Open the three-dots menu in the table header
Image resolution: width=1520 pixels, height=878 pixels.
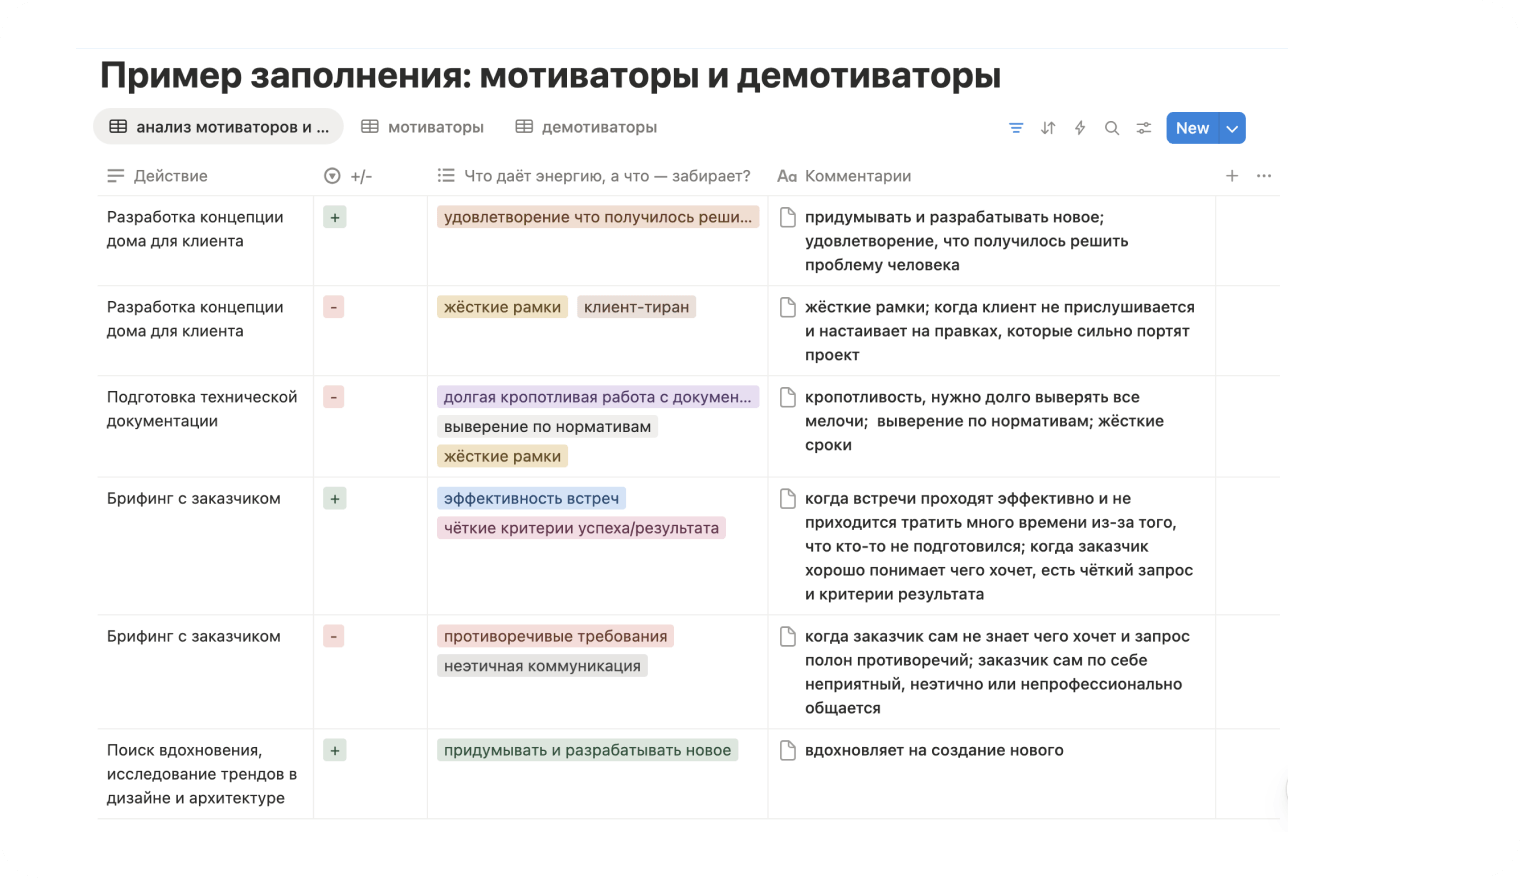(x=1264, y=176)
